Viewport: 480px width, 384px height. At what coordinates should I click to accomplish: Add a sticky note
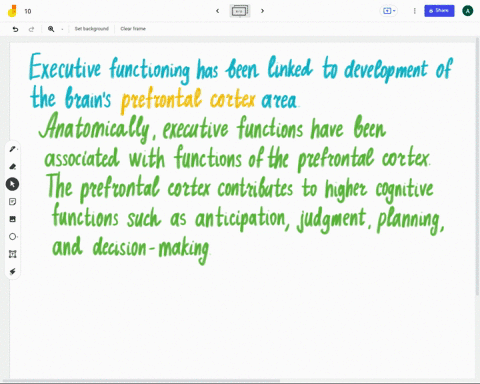13,202
